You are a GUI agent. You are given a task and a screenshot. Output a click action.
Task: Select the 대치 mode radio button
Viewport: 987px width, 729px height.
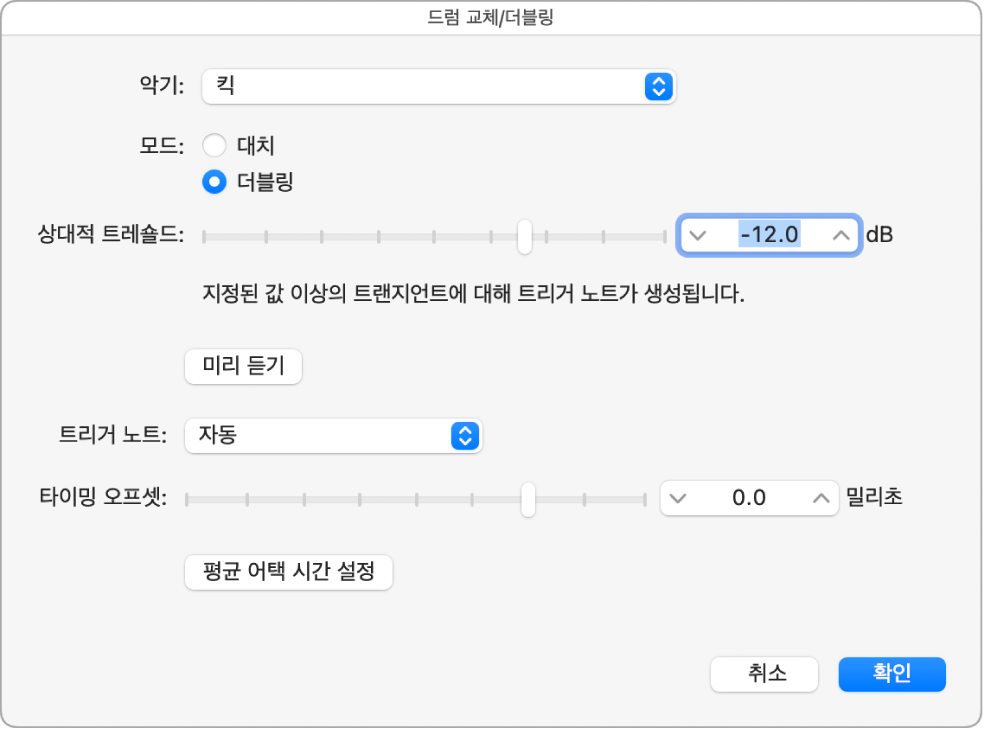[x=214, y=145]
